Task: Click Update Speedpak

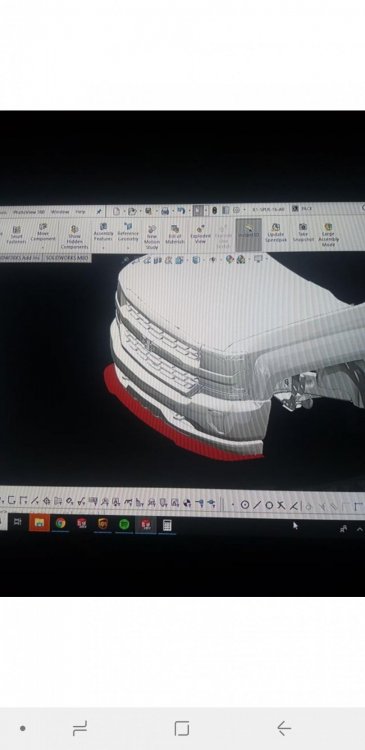Action: tap(276, 232)
